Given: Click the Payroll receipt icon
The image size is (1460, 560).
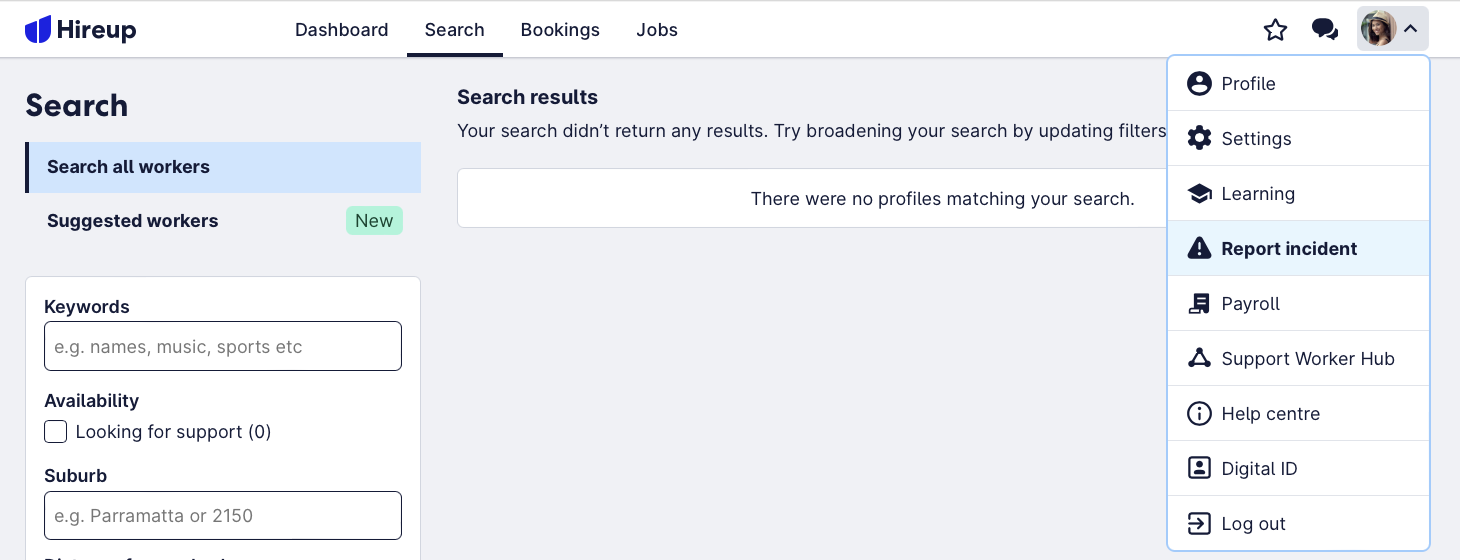Looking at the screenshot, I should click(1199, 303).
